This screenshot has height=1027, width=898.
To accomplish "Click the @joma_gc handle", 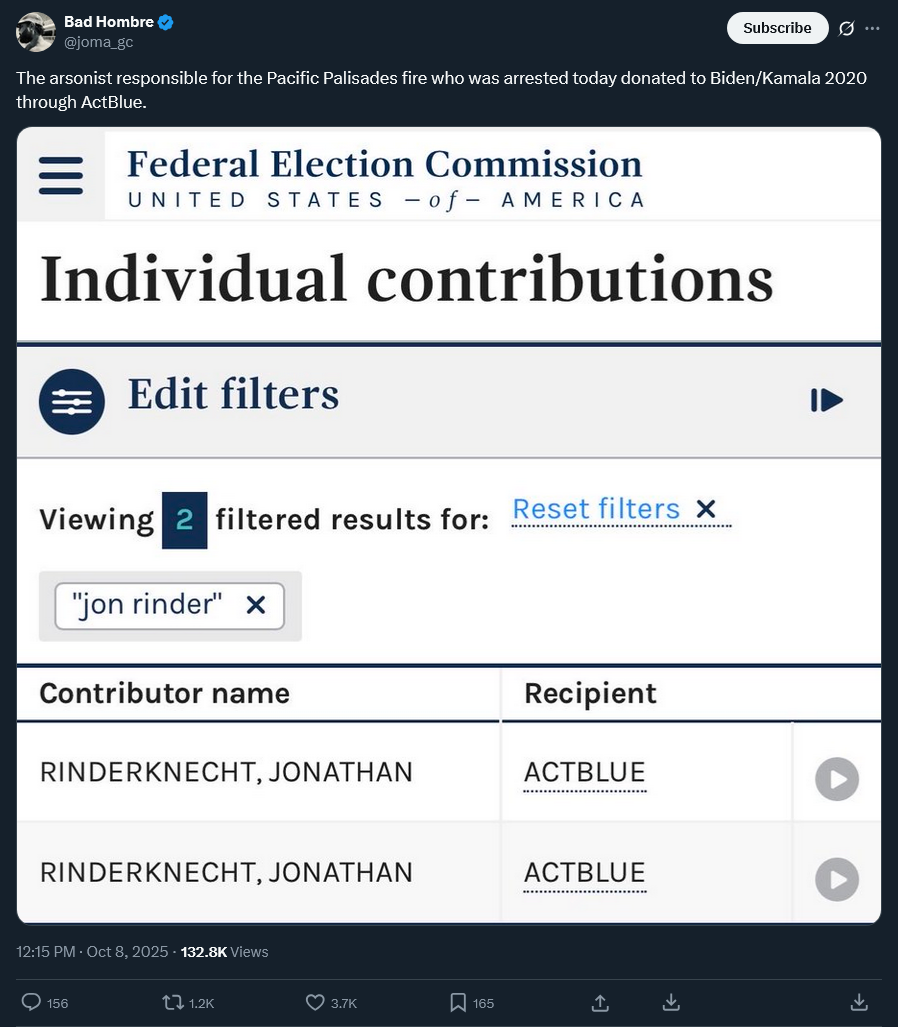I will [x=99, y=42].
